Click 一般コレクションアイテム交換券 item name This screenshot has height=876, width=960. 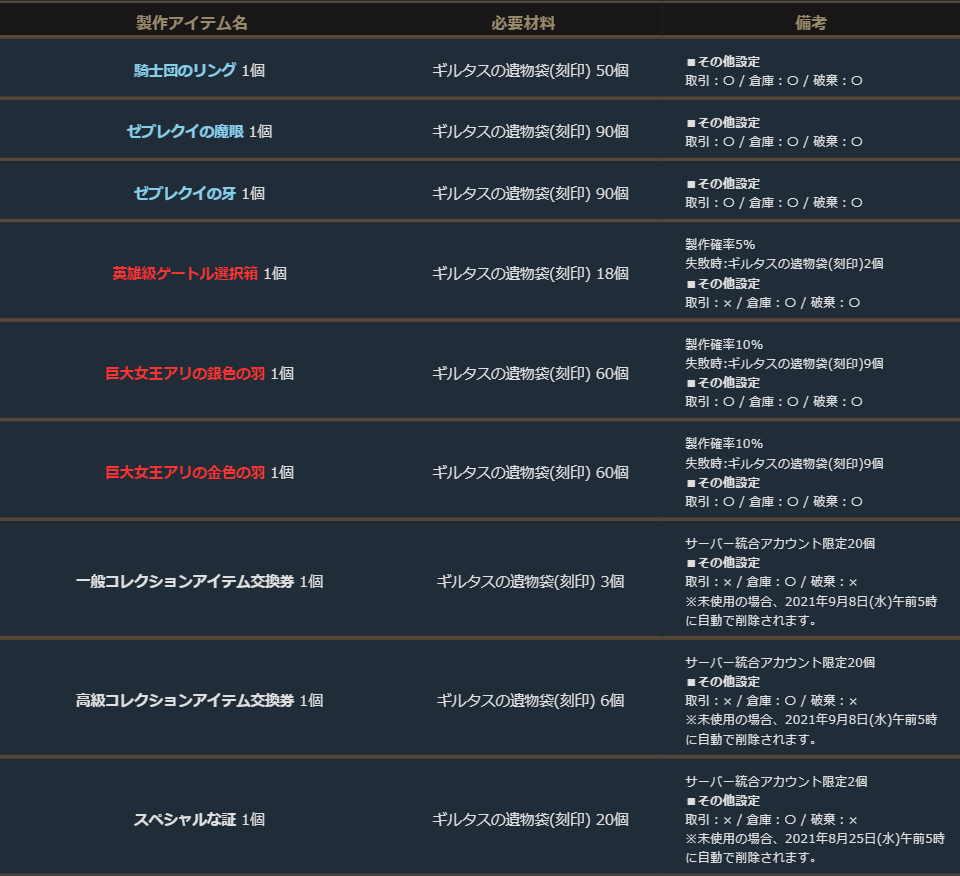[x=186, y=581]
